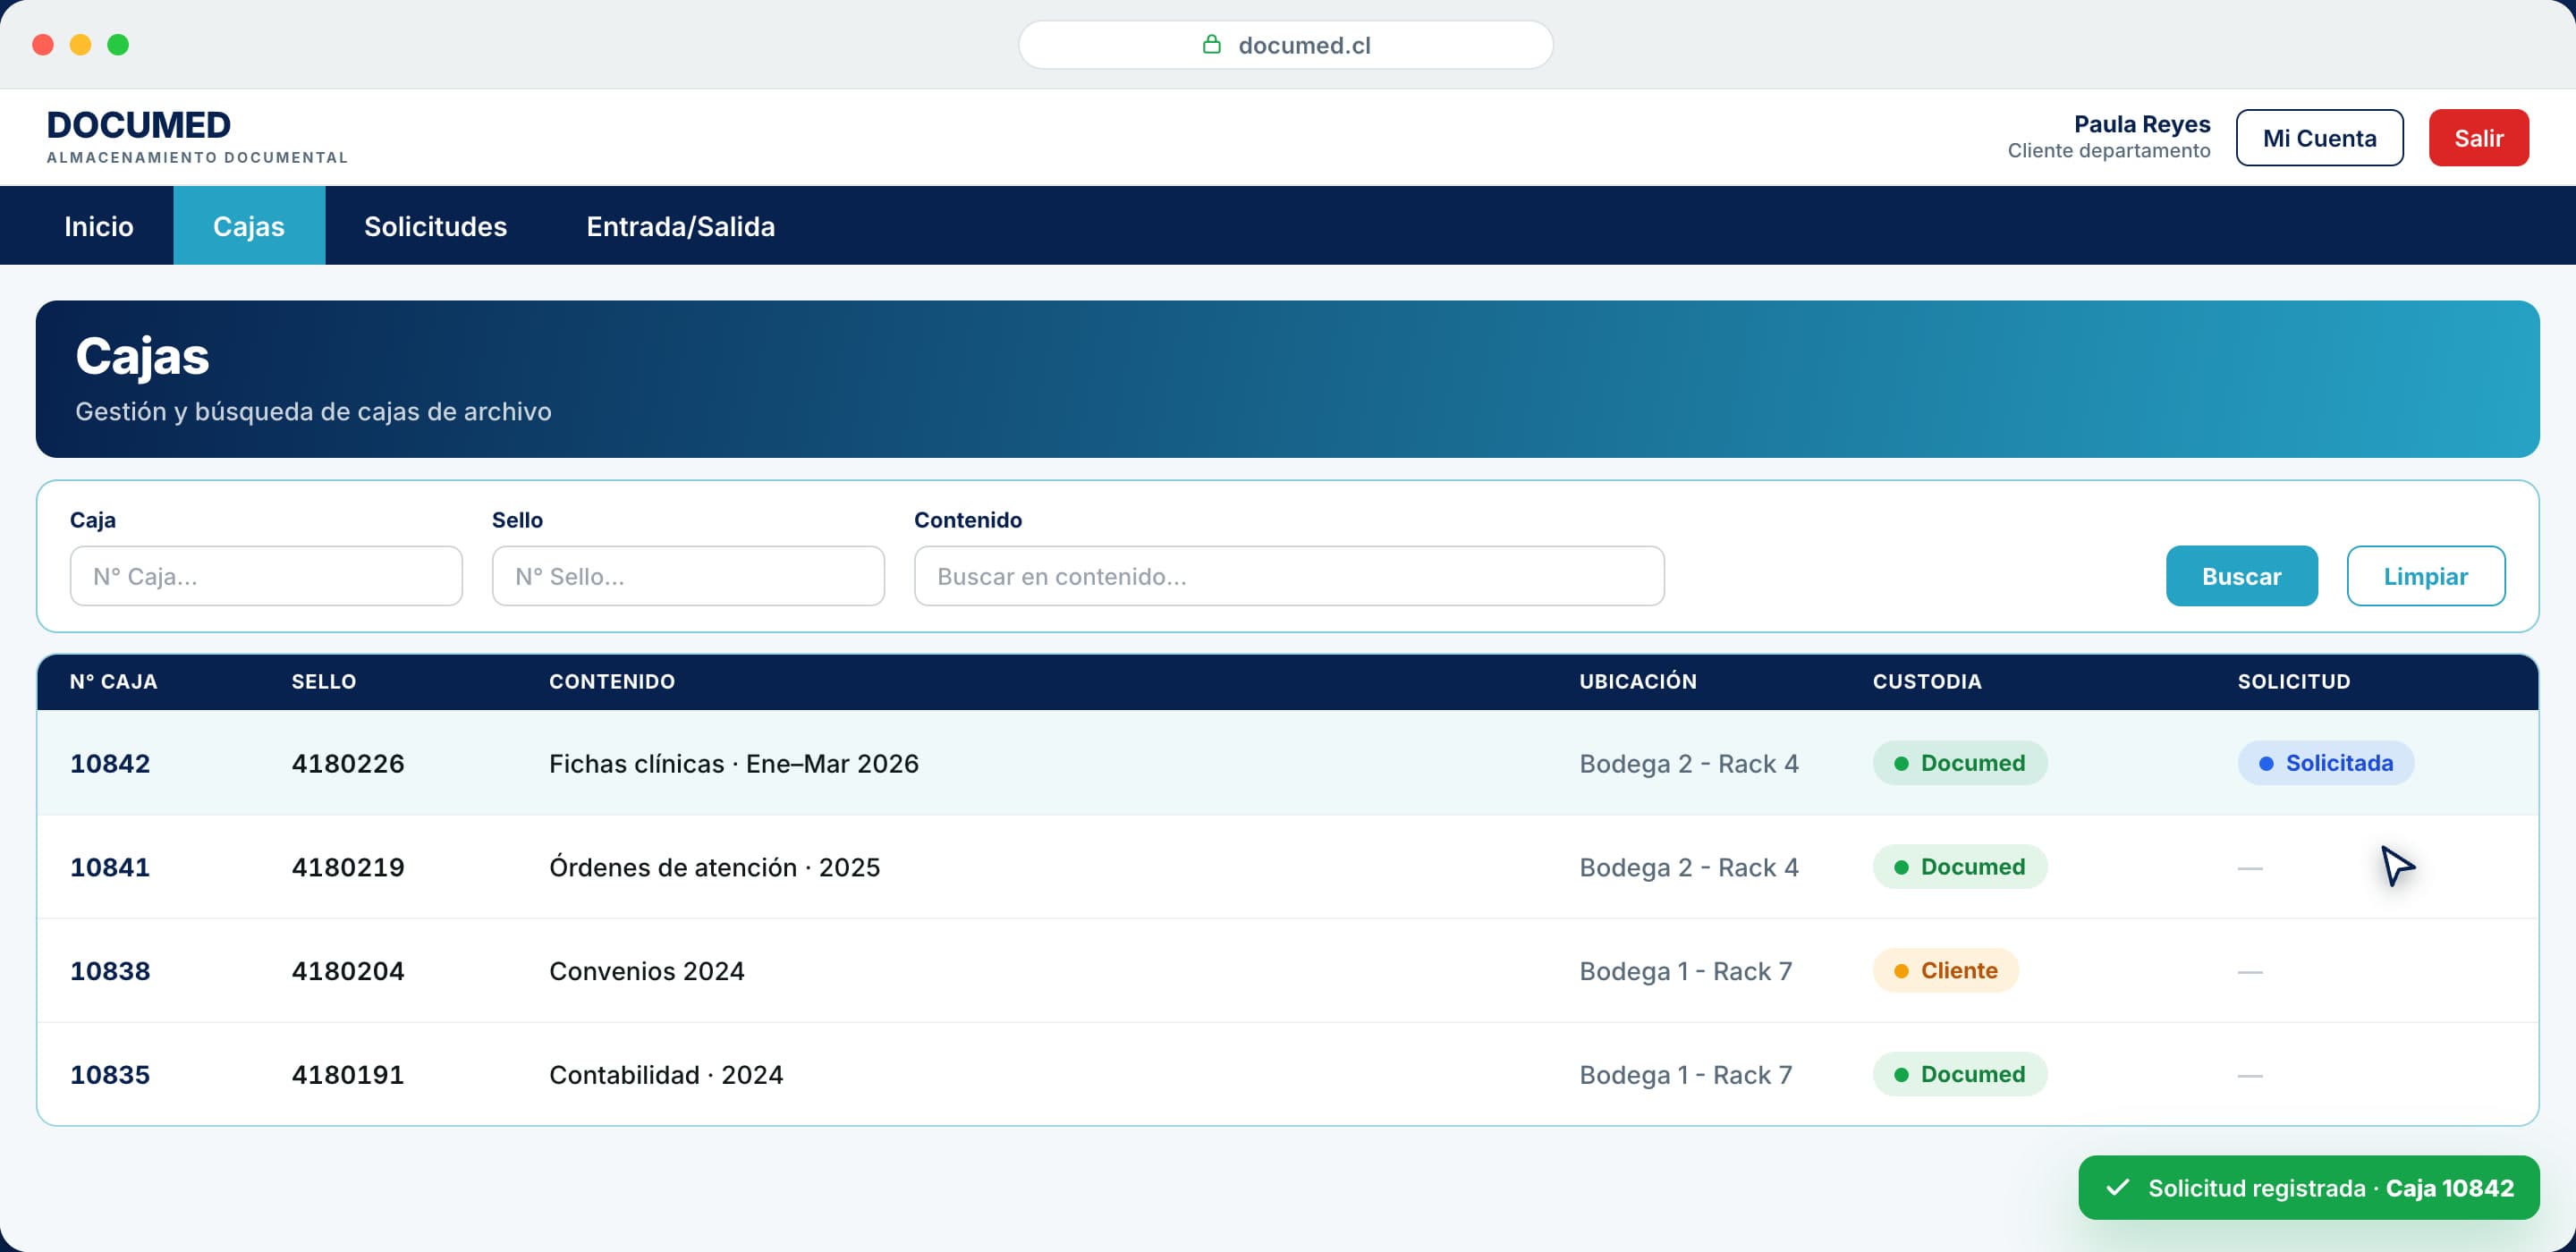Viewport: 2576px width, 1252px height.
Task: Select the 'Contabilidad · 2024' content cell
Action: click(666, 1075)
